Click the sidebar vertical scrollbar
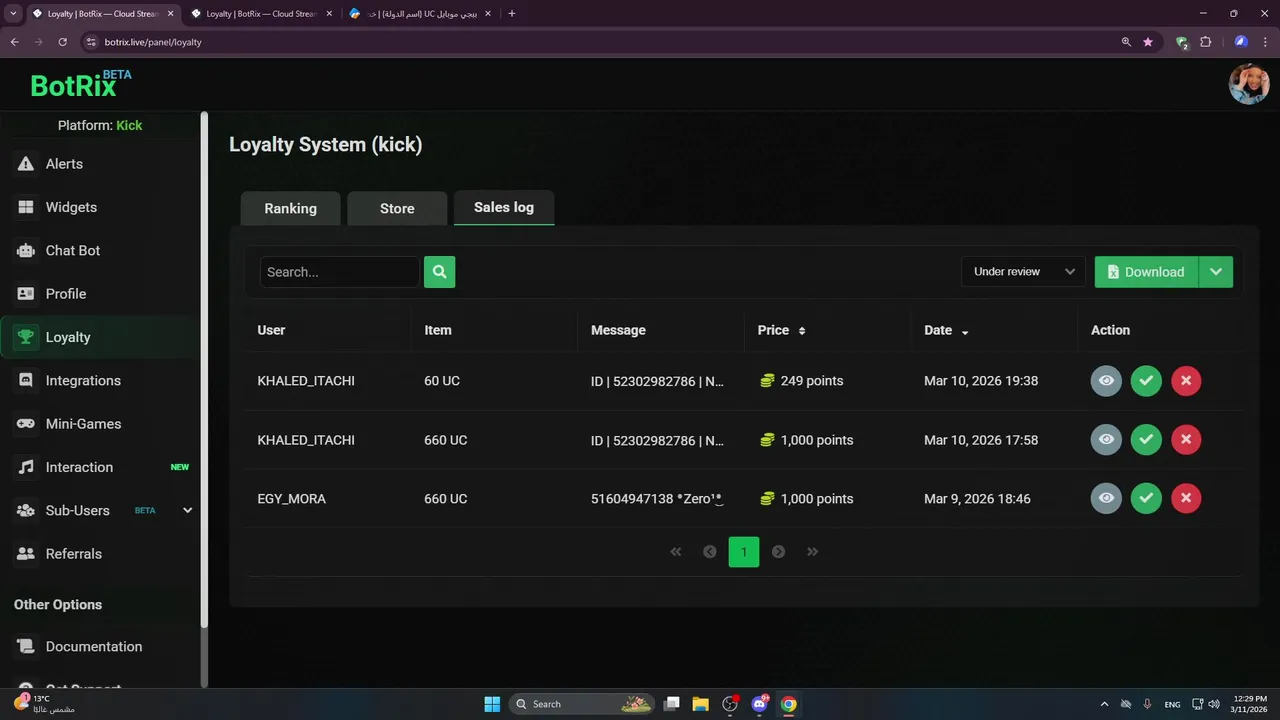Screen dimensions: 1280x720 pos(205,370)
